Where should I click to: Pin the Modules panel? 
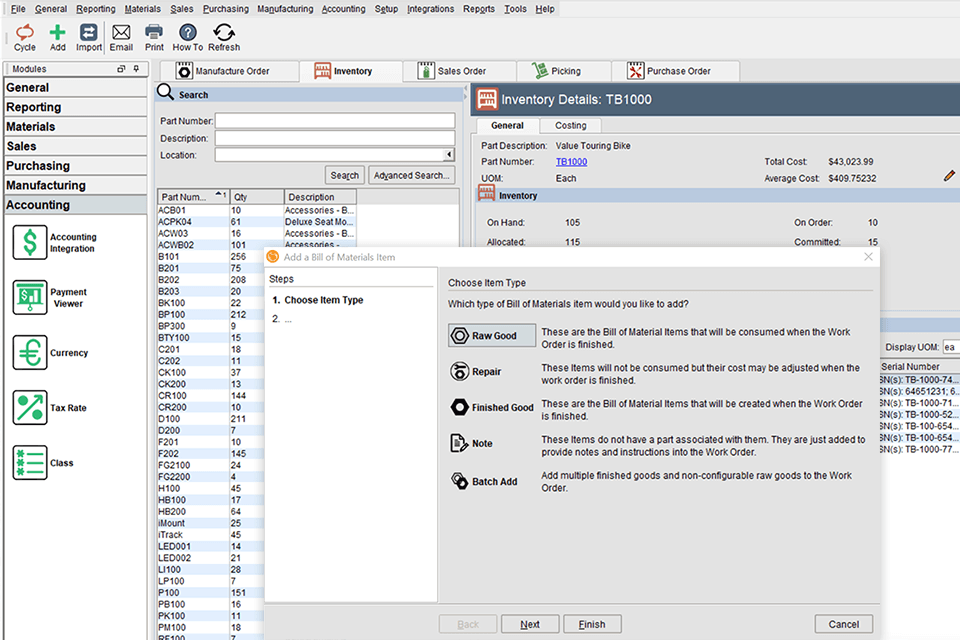pyautogui.click(x=136, y=69)
